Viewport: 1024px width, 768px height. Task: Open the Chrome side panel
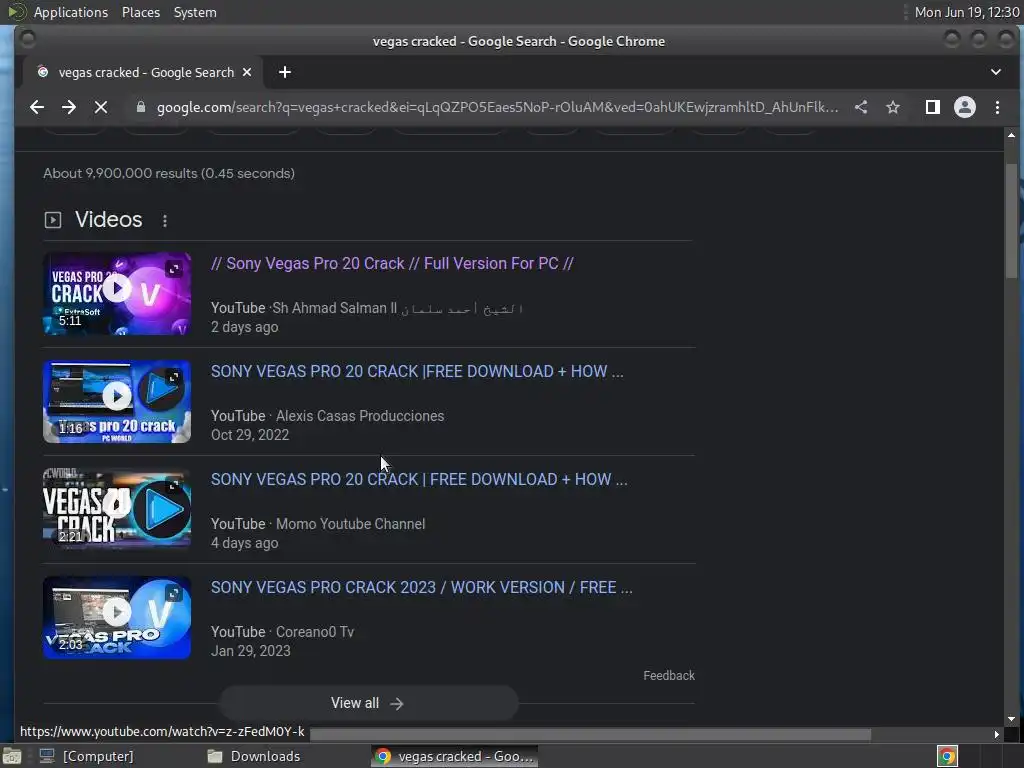coord(933,107)
